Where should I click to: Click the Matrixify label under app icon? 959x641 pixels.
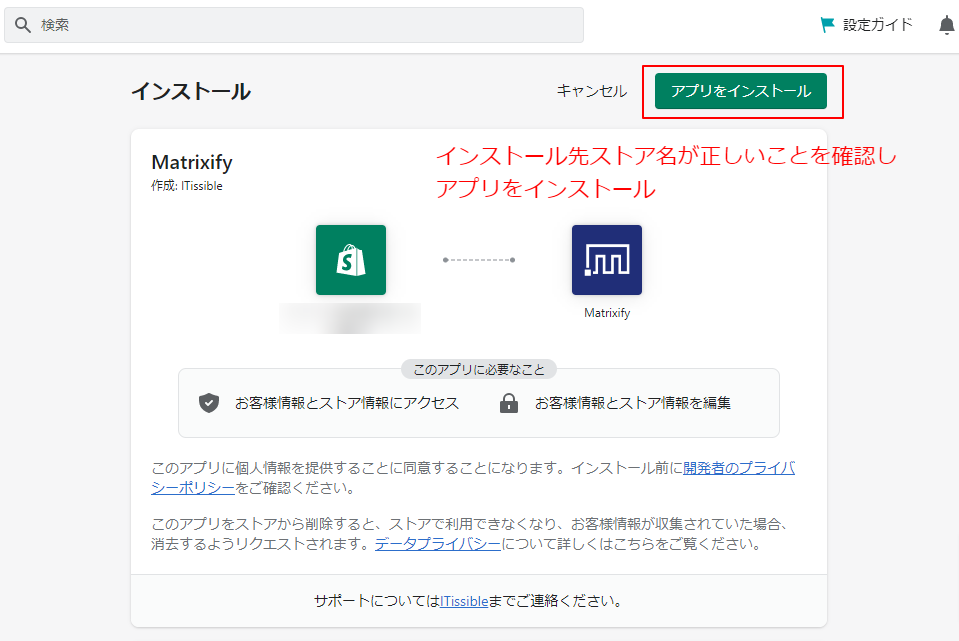click(607, 313)
